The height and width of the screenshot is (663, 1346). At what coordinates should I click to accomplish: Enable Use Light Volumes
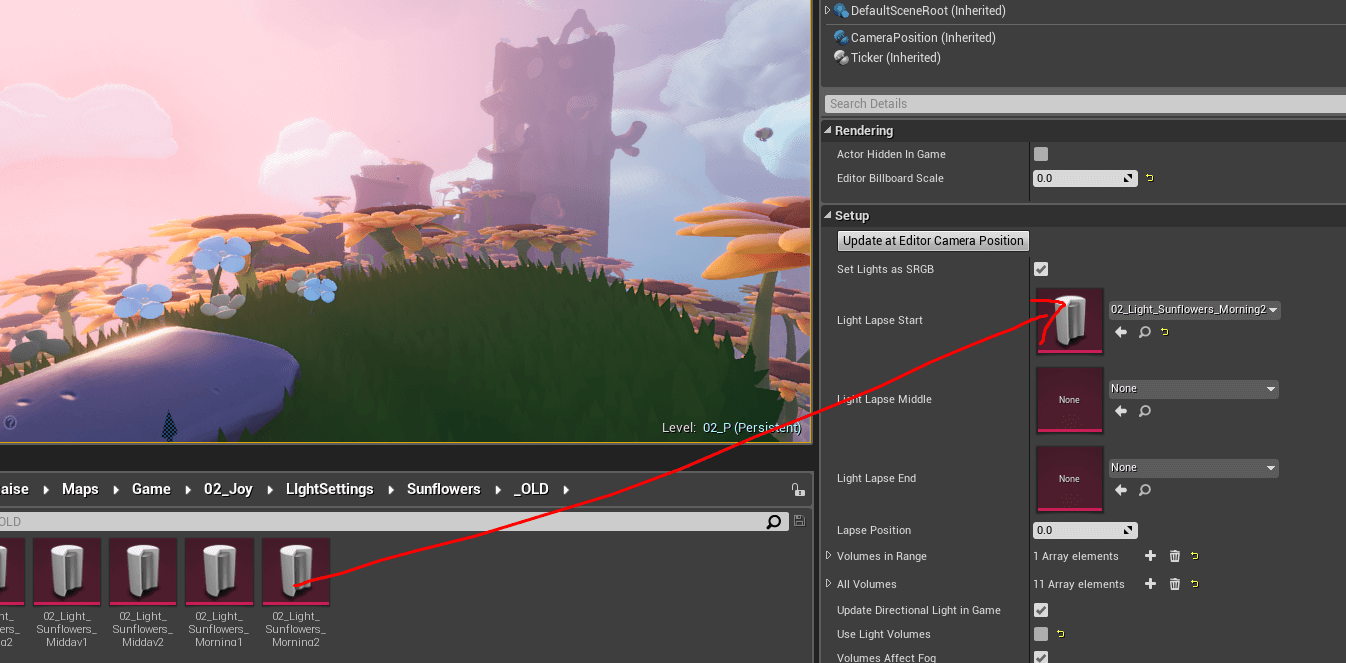point(1041,634)
